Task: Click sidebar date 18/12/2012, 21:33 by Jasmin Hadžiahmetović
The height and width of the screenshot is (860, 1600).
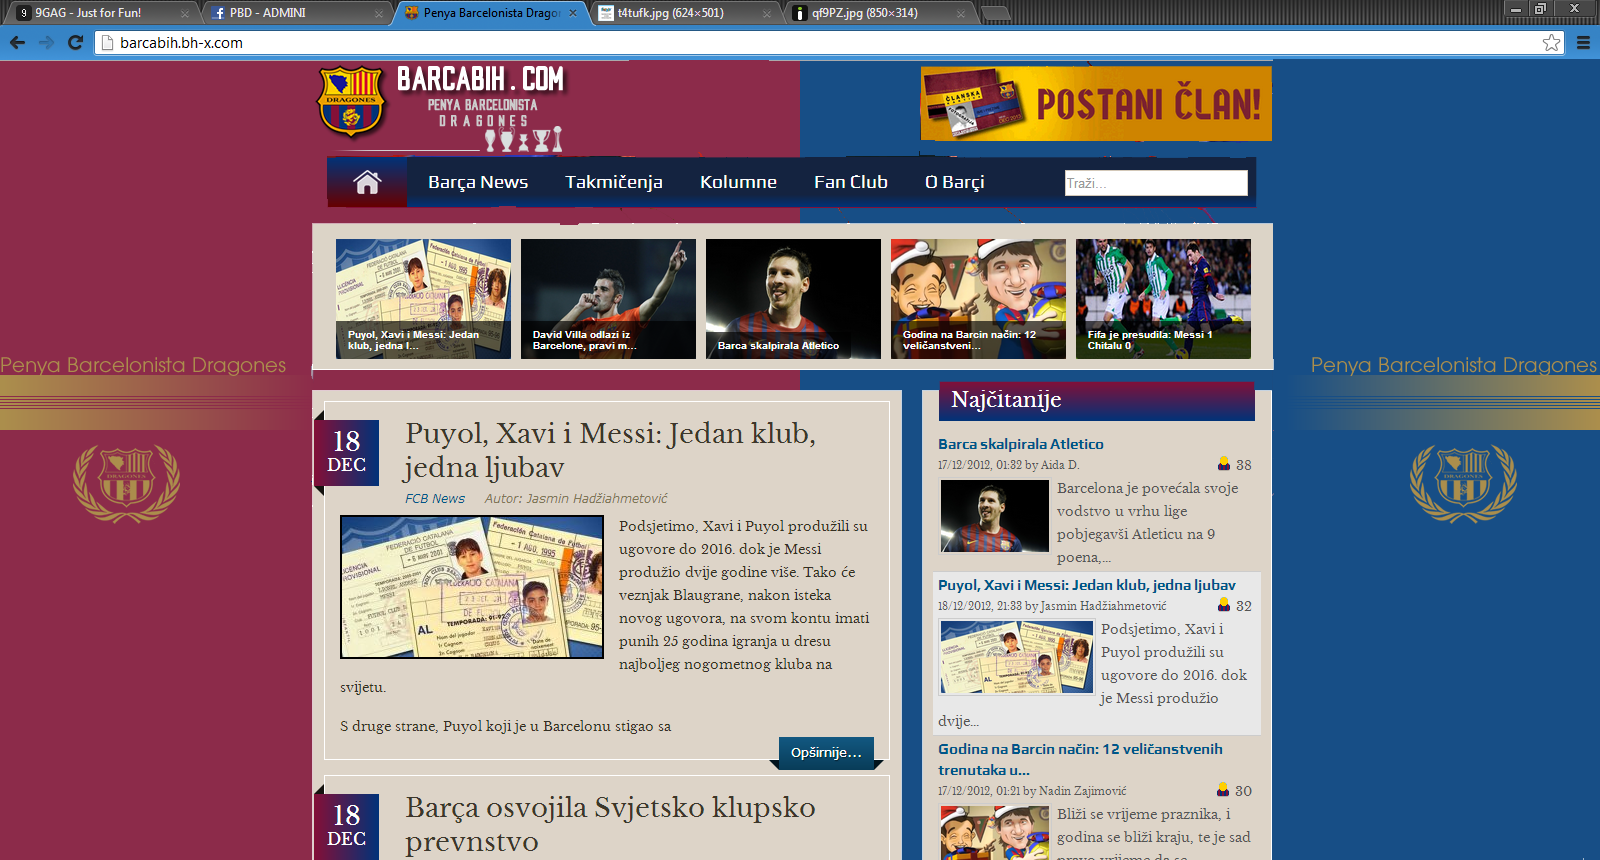Action: [x=1052, y=606]
